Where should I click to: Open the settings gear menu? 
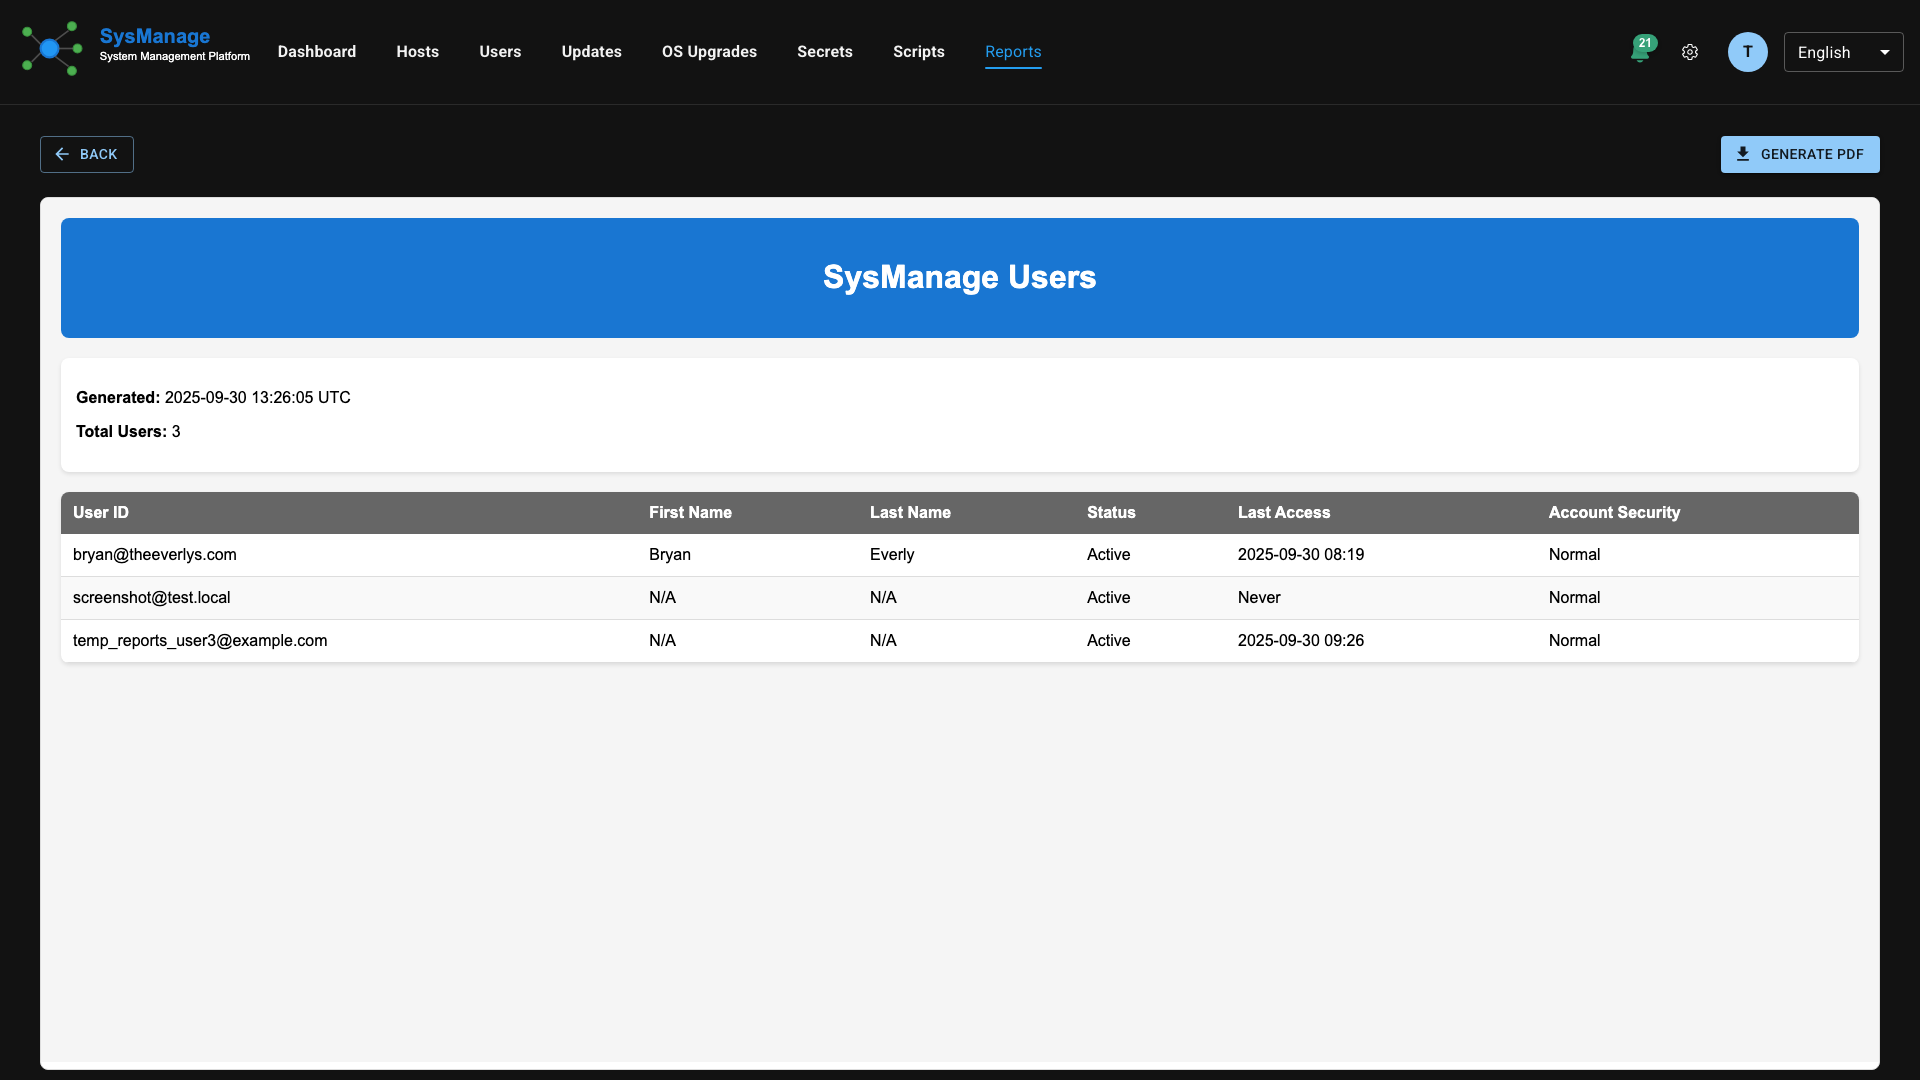1690,51
